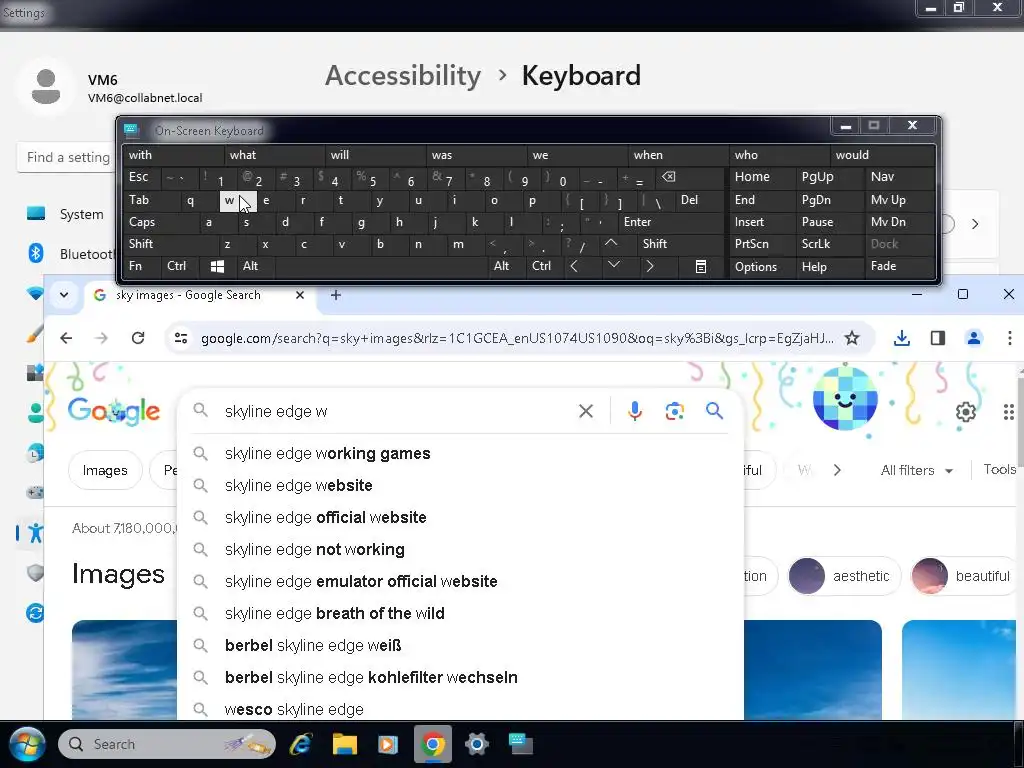This screenshot has width=1024, height=768.
Task: Expand the Settings option chevron at right
Action: click(x=975, y=224)
